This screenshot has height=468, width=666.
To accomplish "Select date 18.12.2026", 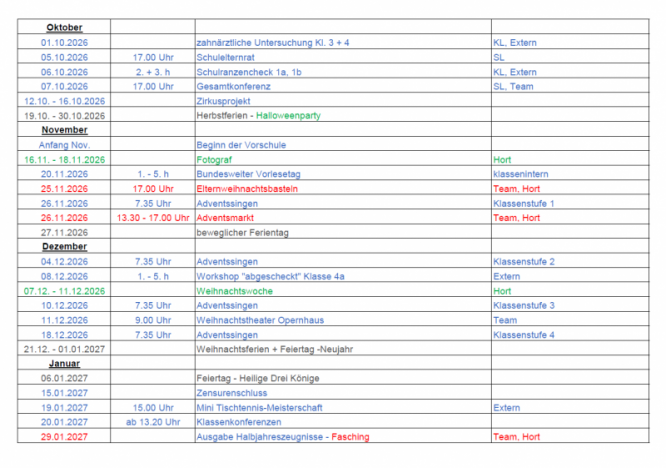I will click(64, 335).
